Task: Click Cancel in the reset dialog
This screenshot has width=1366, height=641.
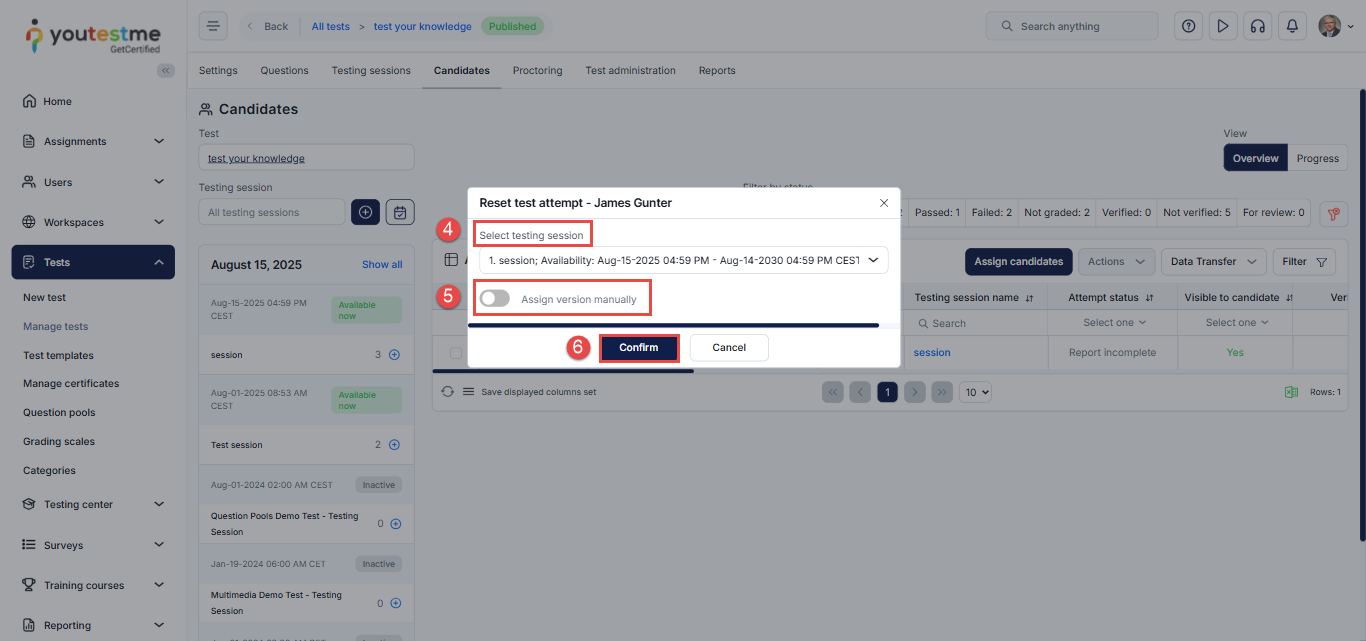Action: pyautogui.click(x=729, y=348)
